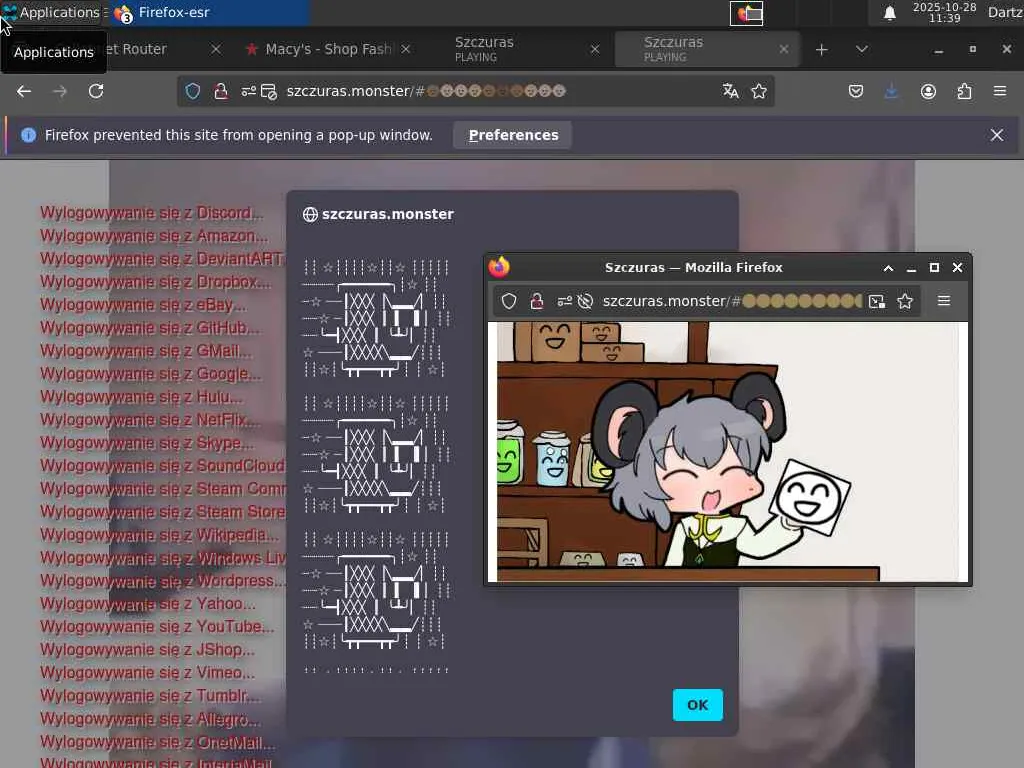Roll up the popup window with the chevron
The image size is (1024, 768).
coord(888,268)
